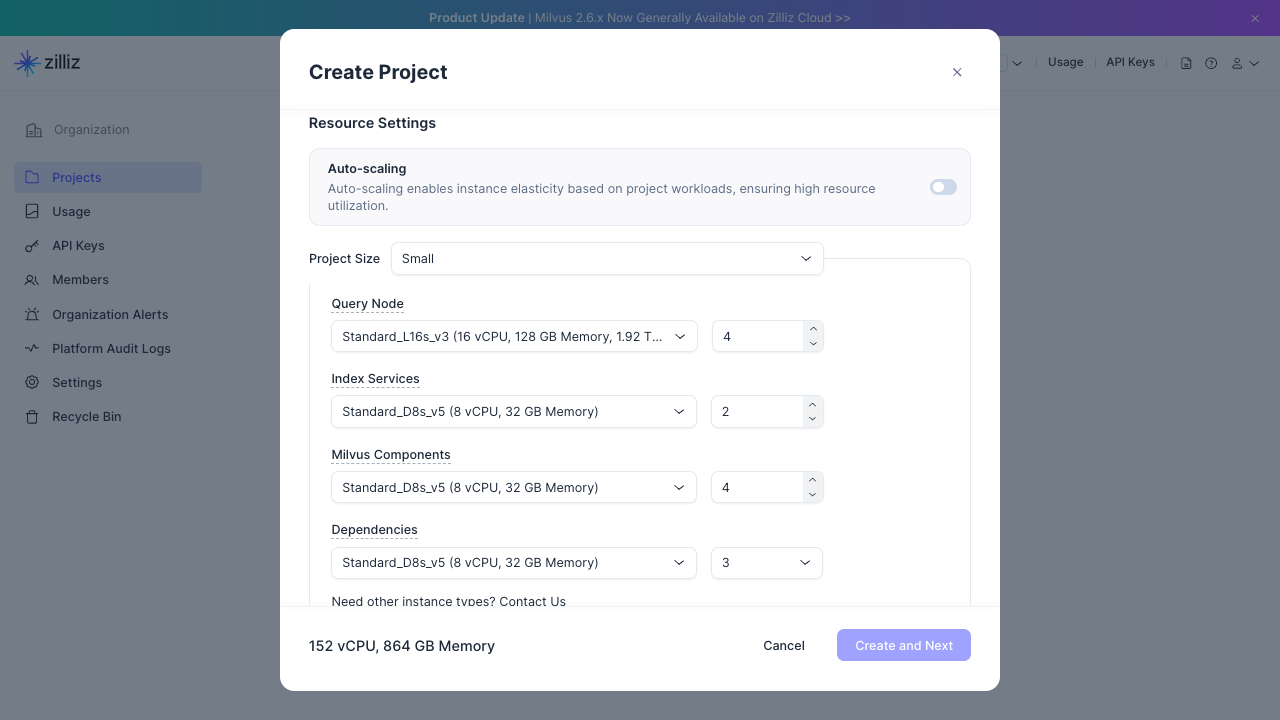Go to Organization in the sidebar
This screenshot has width=1280, height=720.
[x=91, y=130]
